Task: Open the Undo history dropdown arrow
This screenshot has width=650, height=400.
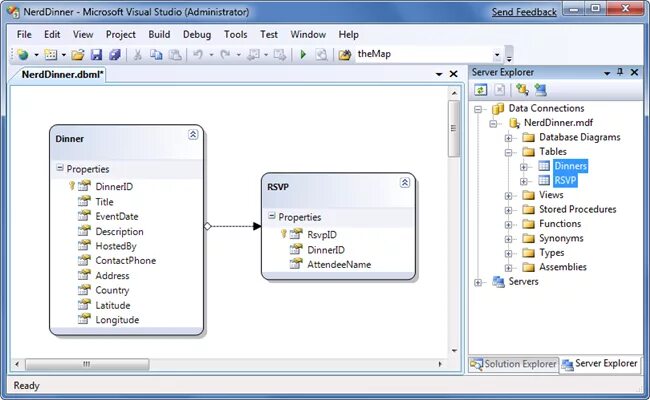Action: click(211, 55)
